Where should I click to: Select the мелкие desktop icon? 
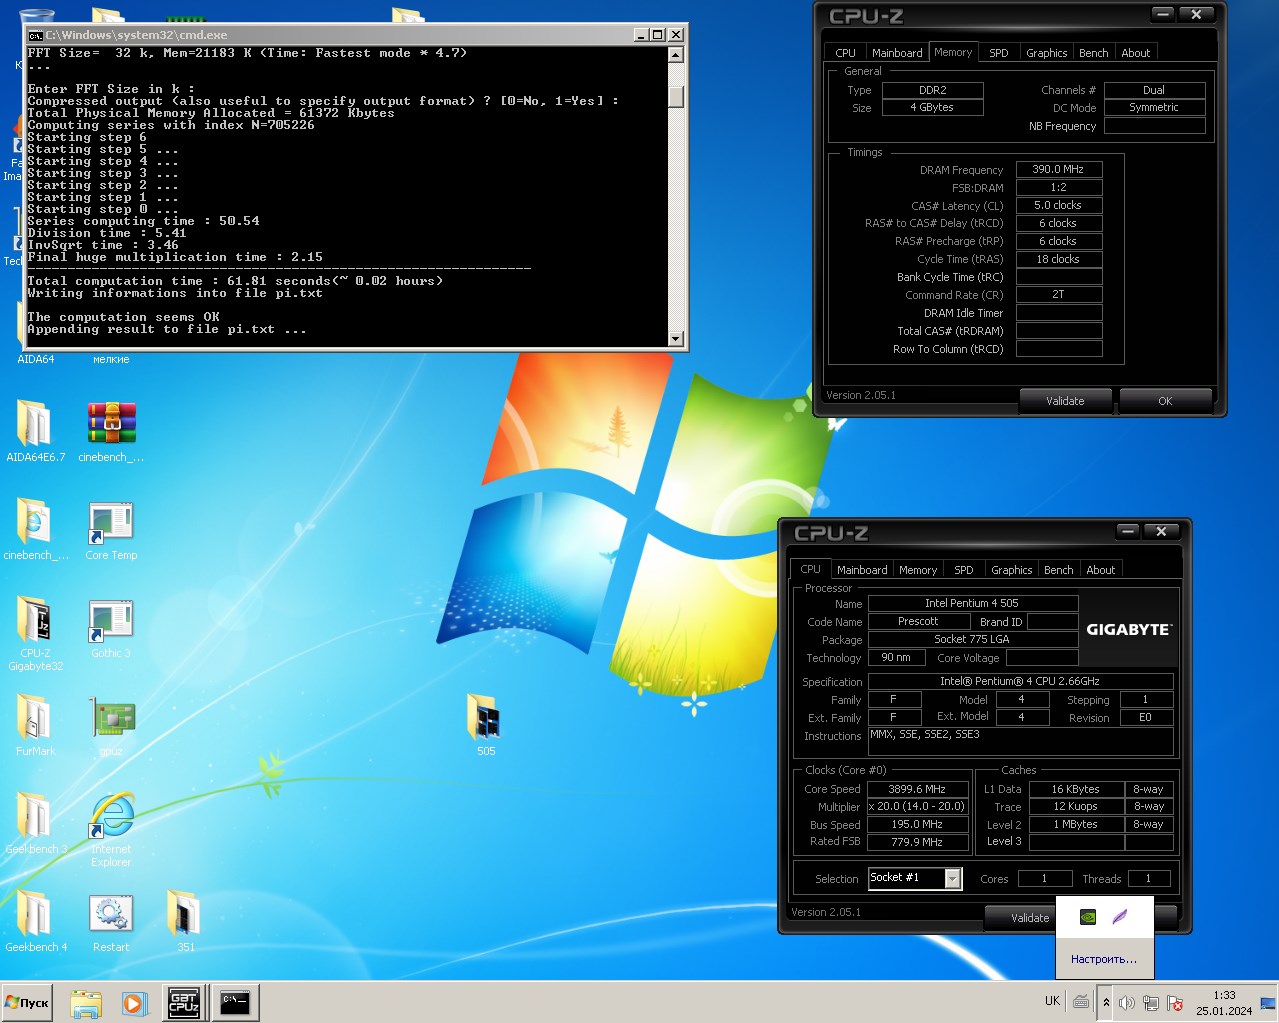[111, 358]
